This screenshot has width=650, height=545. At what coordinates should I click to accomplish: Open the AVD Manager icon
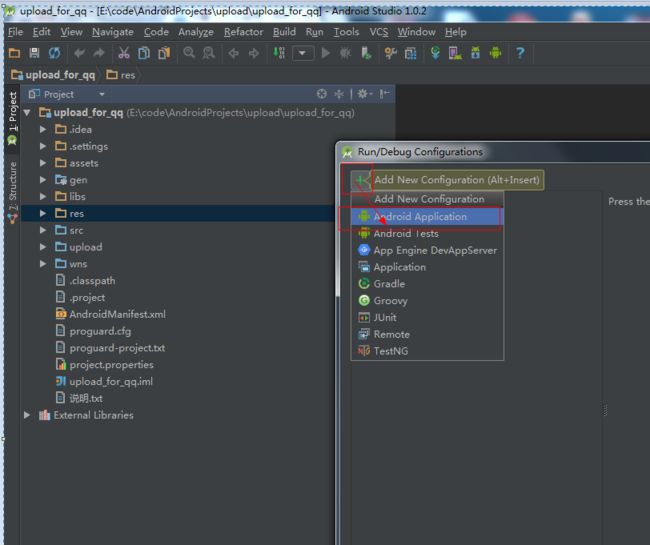455,53
